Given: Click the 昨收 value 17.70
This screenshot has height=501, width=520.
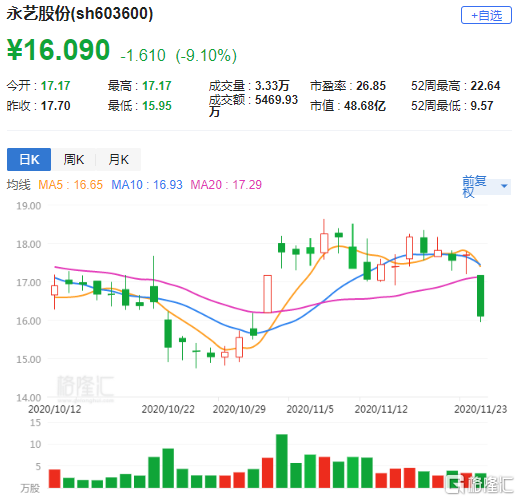Looking at the screenshot, I should (56, 106).
